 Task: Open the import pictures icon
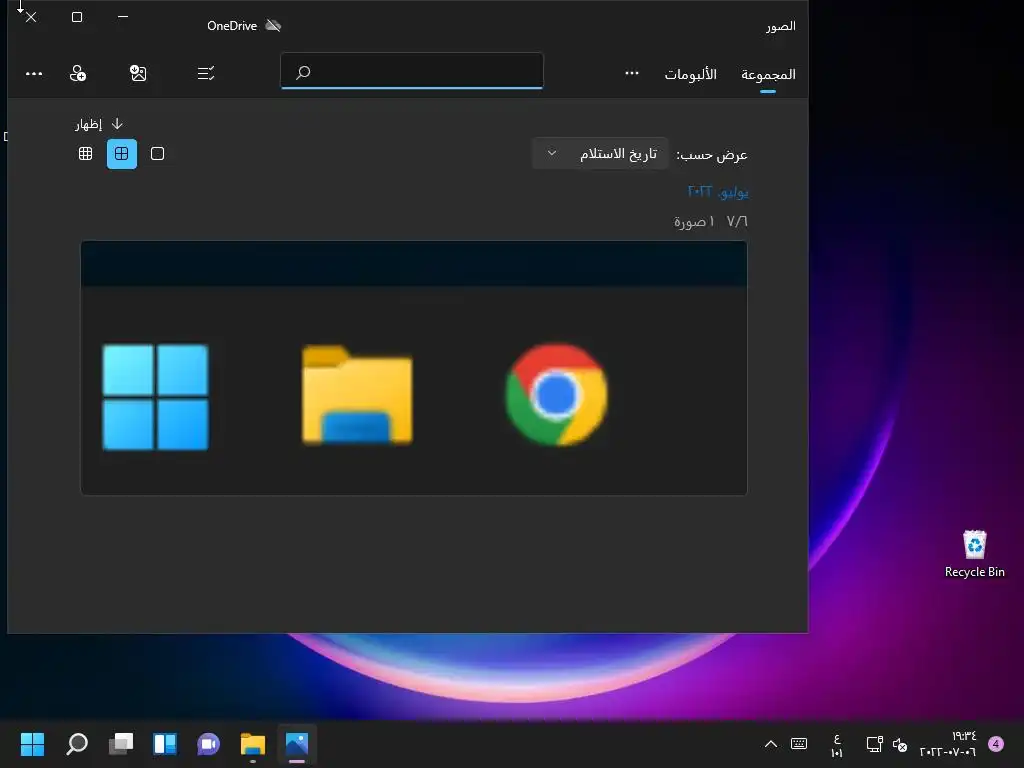[138, 73]
